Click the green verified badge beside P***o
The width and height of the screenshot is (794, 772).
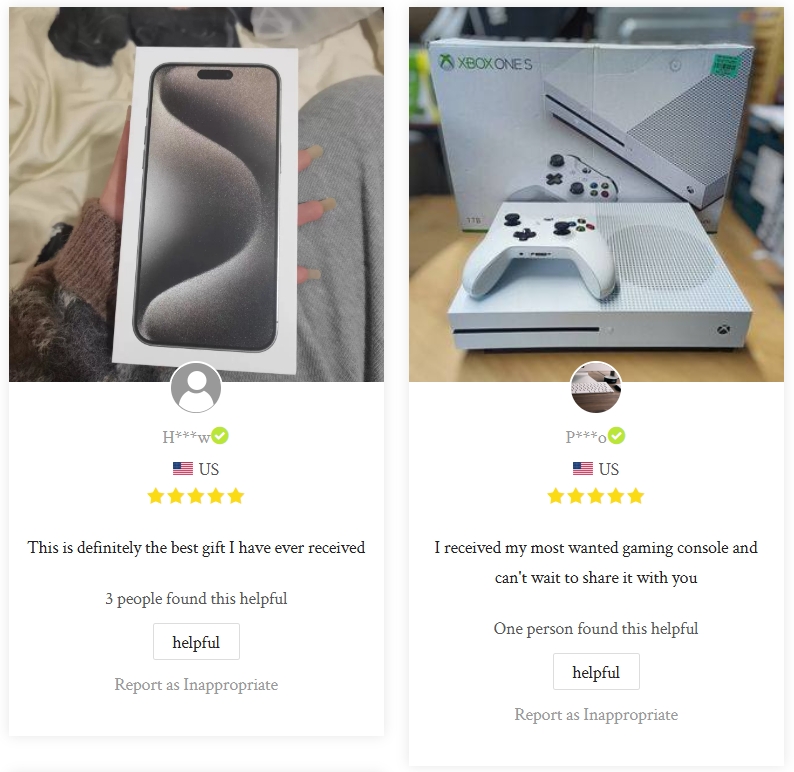(x=616, y=435)
